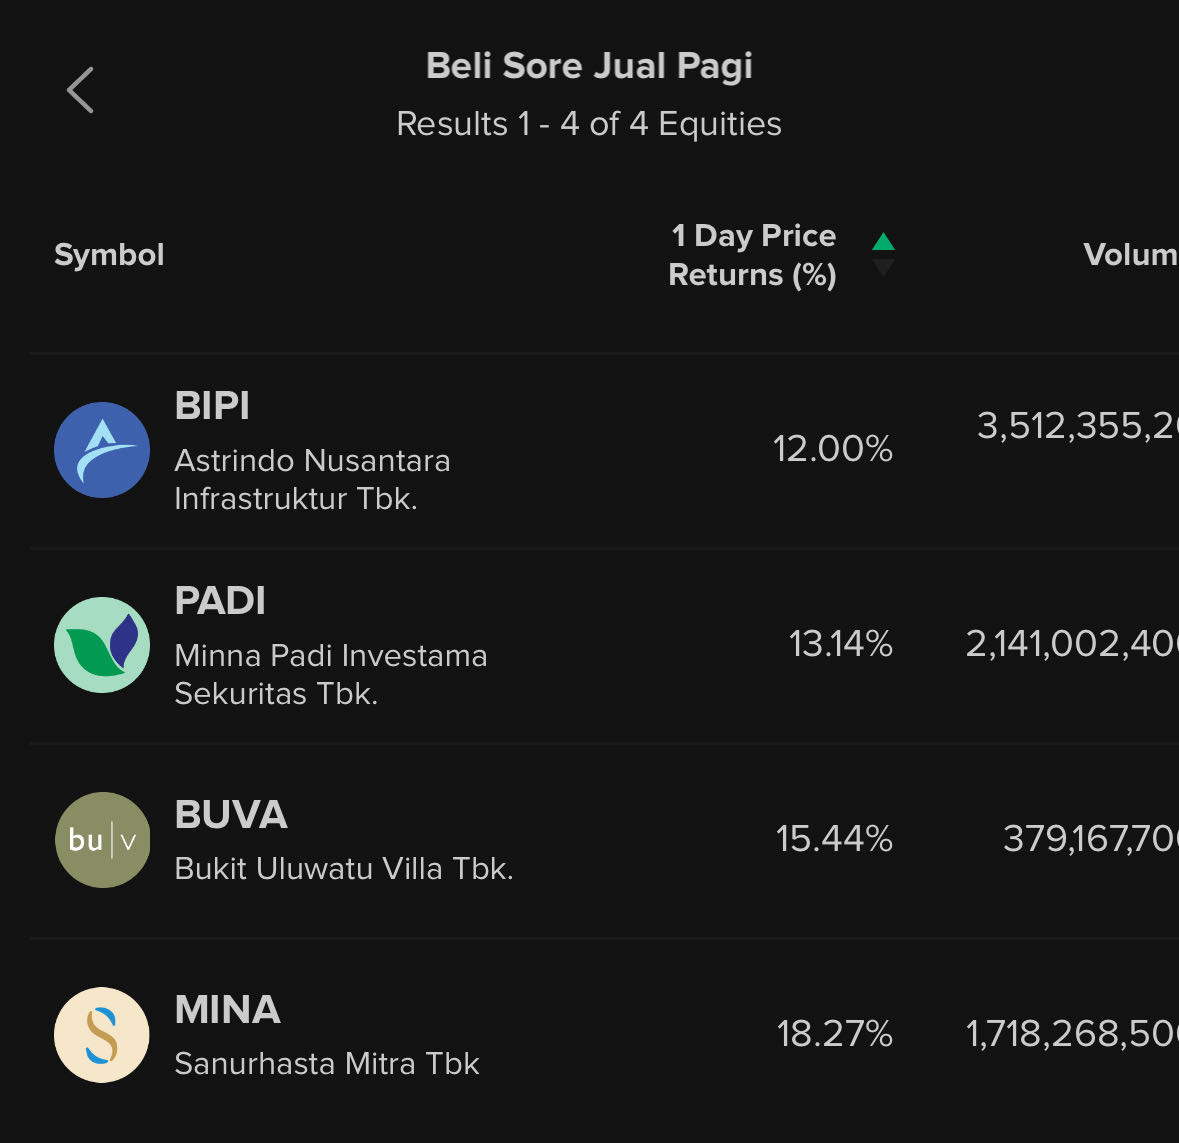Sort list by Symbol column header
The height and width of the screenshot is (1143, 1179).
click(x=109, y=255)
